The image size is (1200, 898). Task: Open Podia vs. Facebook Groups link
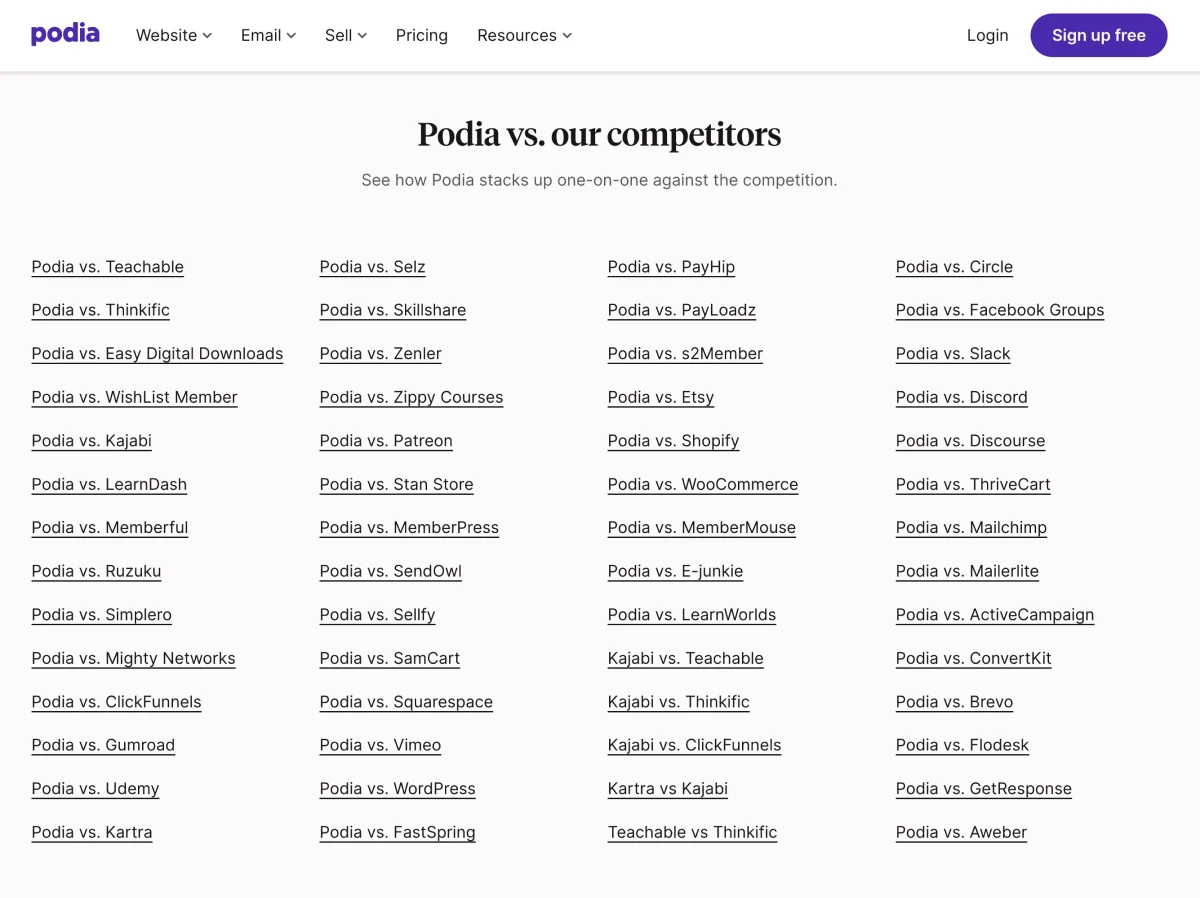(x=1000, y=310)
